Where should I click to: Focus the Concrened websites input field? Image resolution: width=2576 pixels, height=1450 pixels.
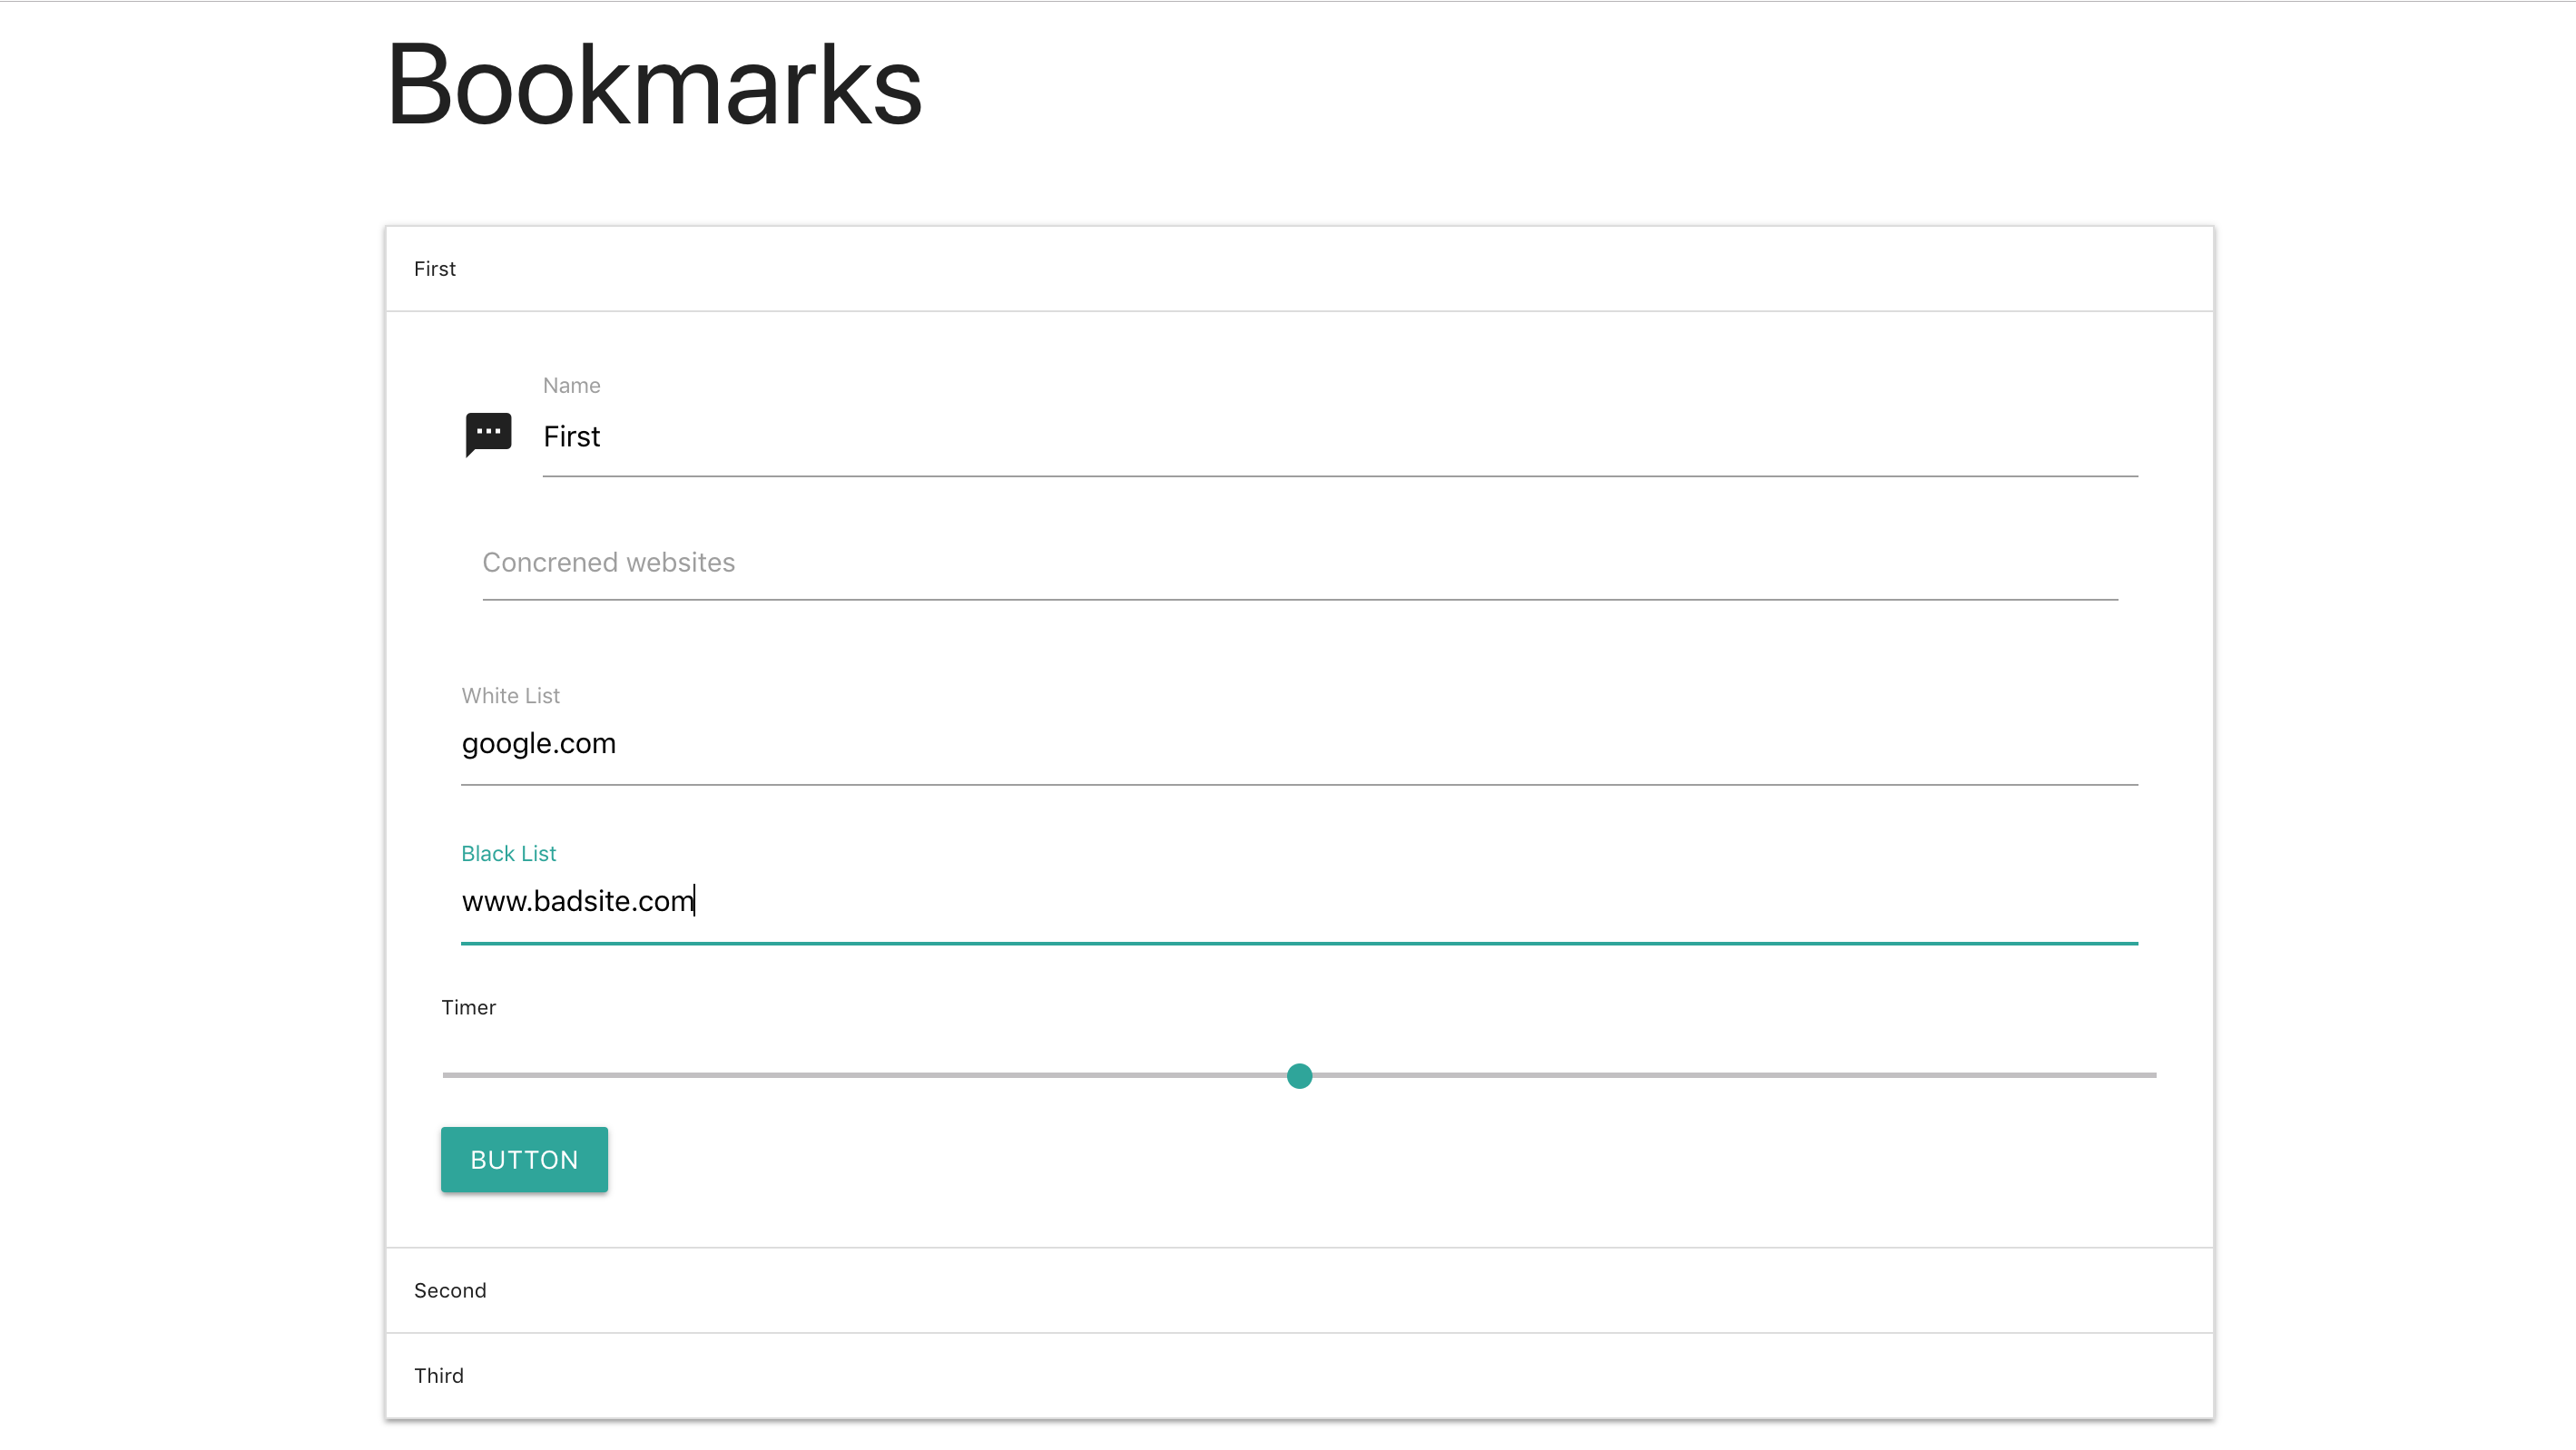(1300, 563)
